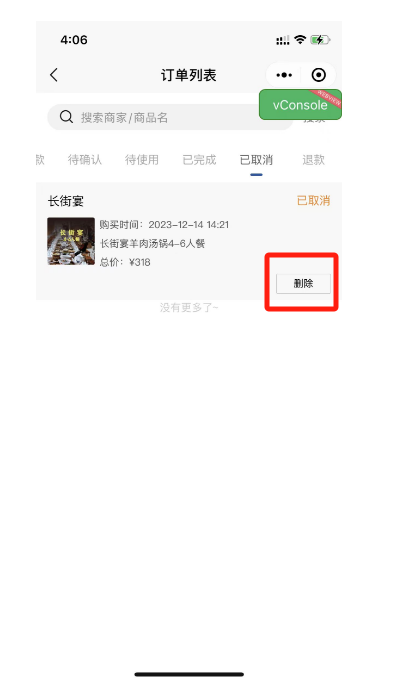Click the magnifier search icon
Image resolution: width=406 pixels, height=685 pixels.
click(x=66, y=117)
